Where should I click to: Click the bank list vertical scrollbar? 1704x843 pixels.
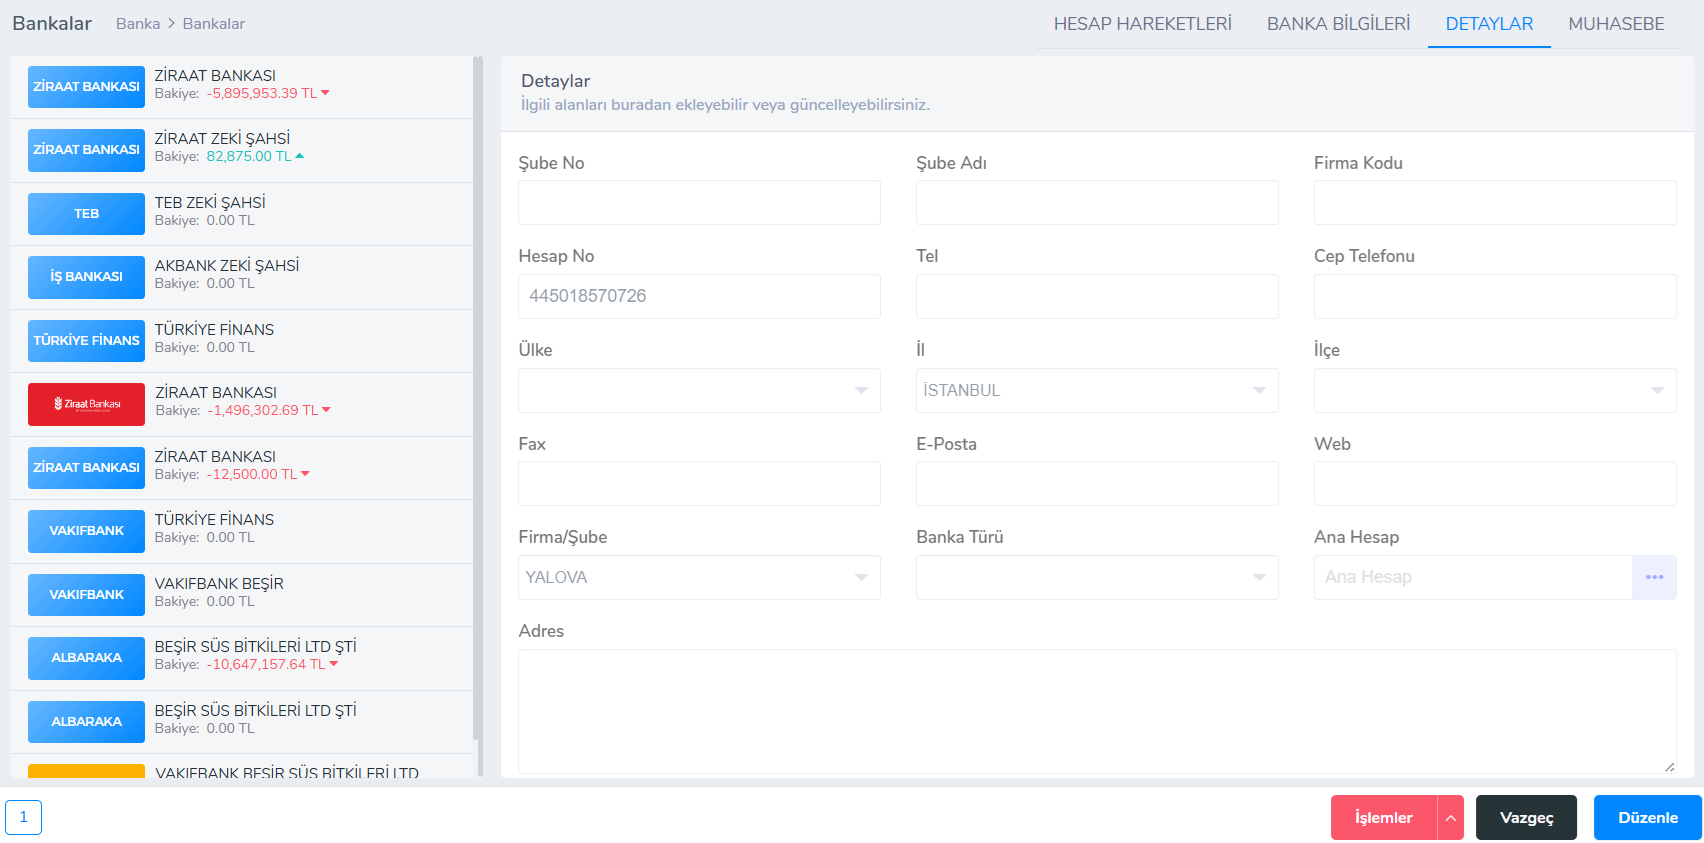click(x=478, y=400)
